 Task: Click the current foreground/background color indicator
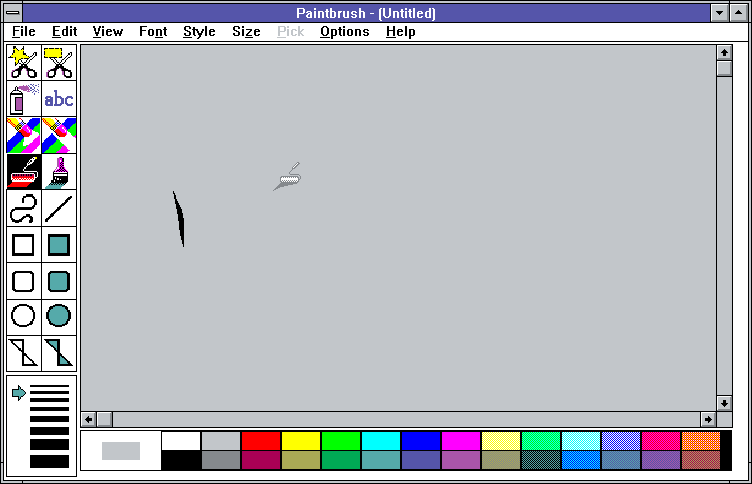tap(121, 451)
